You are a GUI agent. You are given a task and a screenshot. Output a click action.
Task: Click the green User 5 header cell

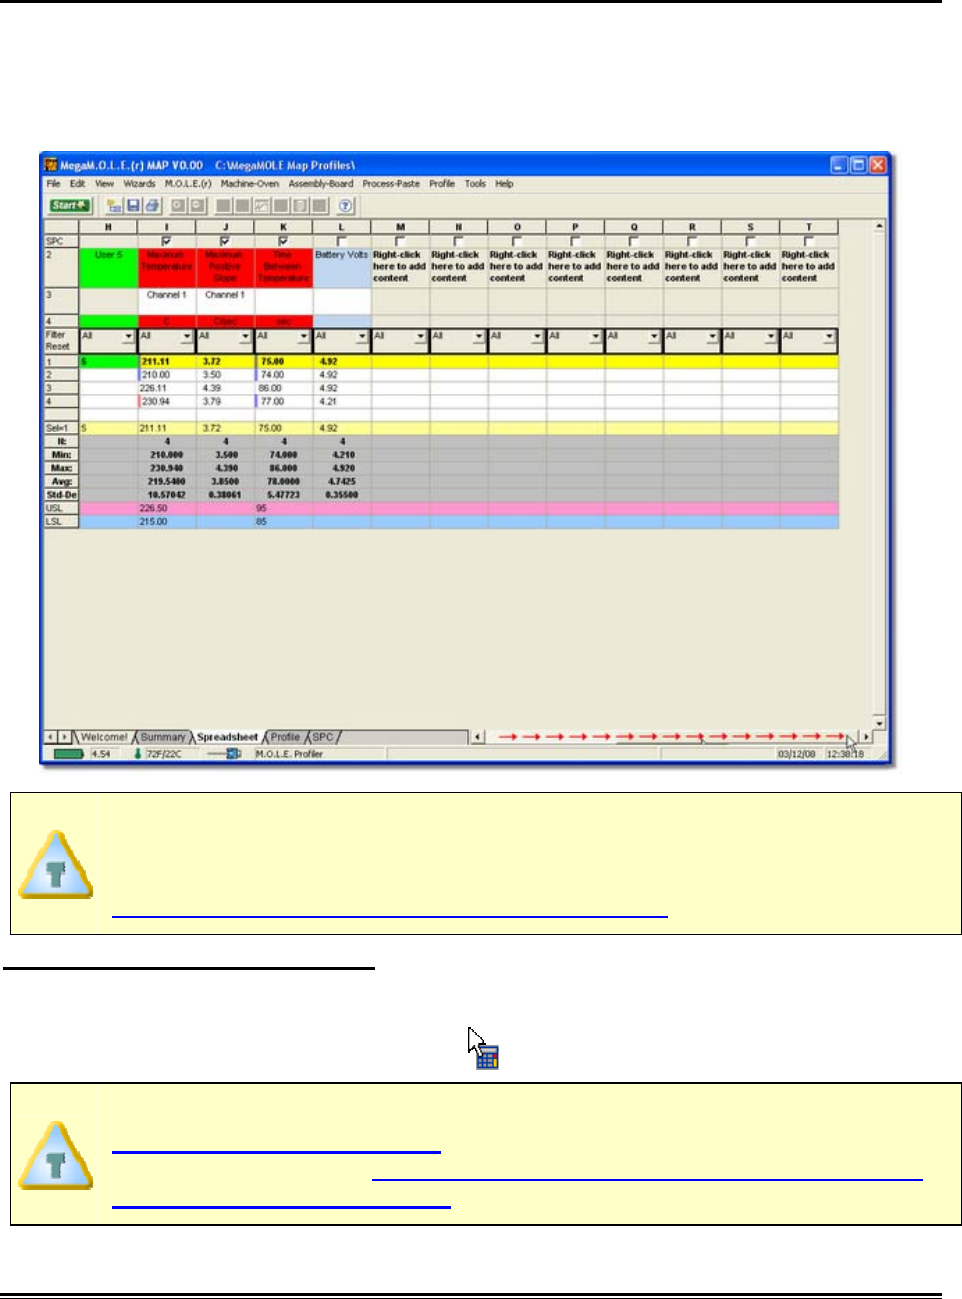(109, 268)
